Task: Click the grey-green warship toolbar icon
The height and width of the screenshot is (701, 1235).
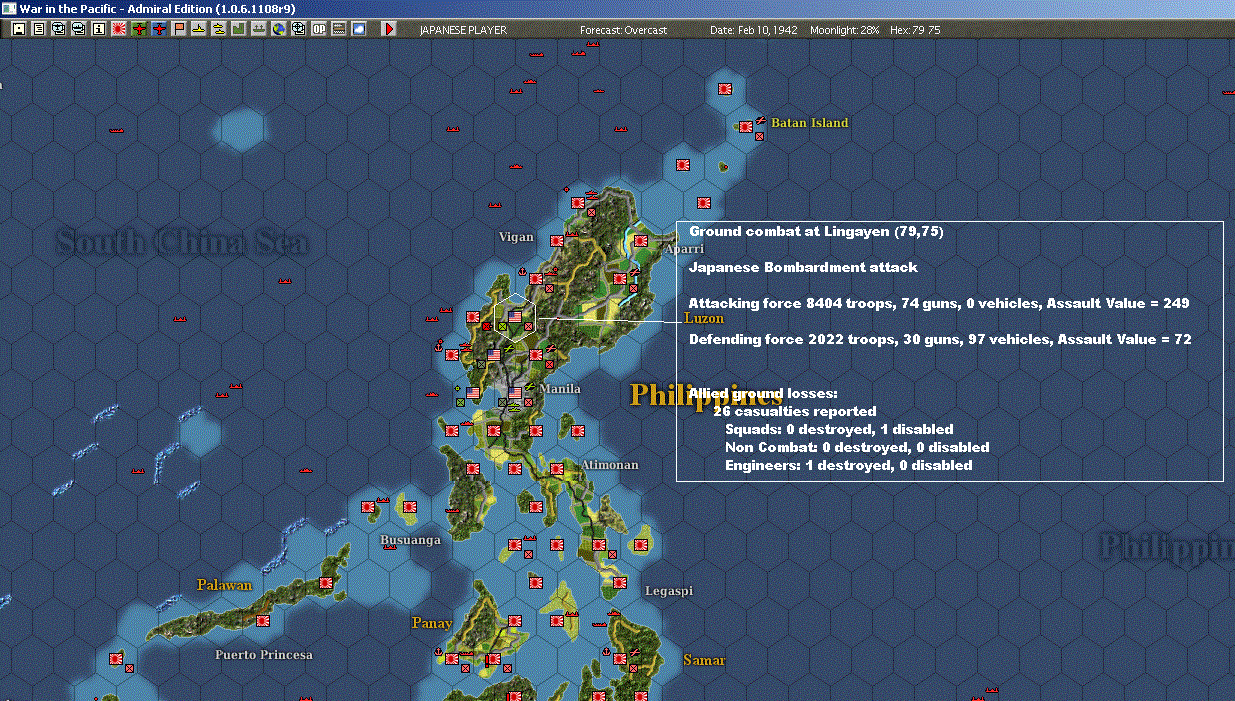Action: [259, 29]
